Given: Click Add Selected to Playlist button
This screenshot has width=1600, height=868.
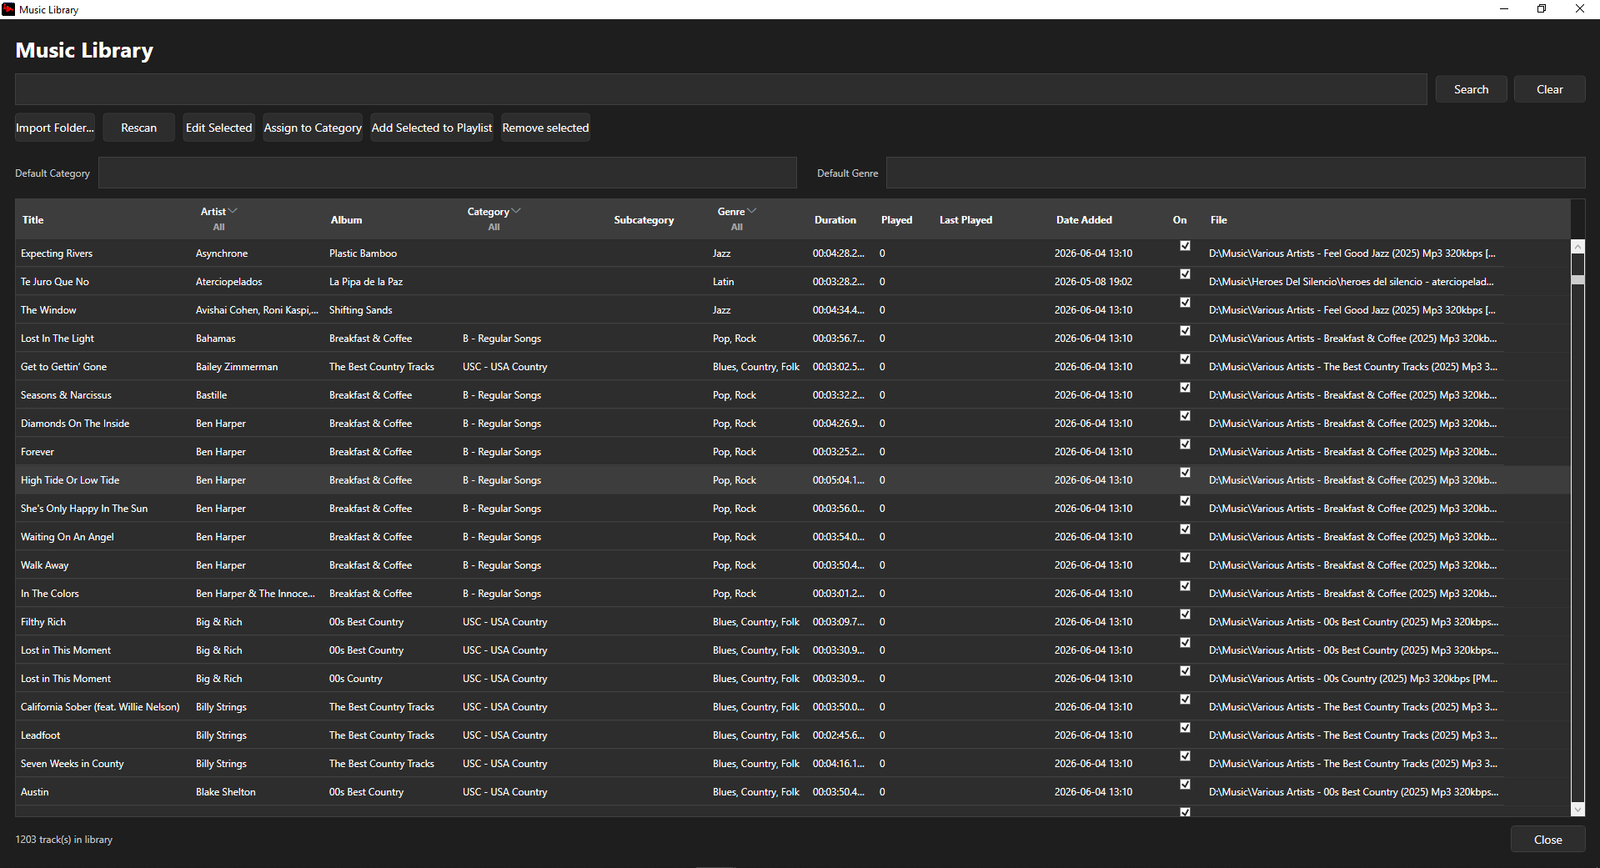Looking at the screenshot, I should (x=432, y=128).
